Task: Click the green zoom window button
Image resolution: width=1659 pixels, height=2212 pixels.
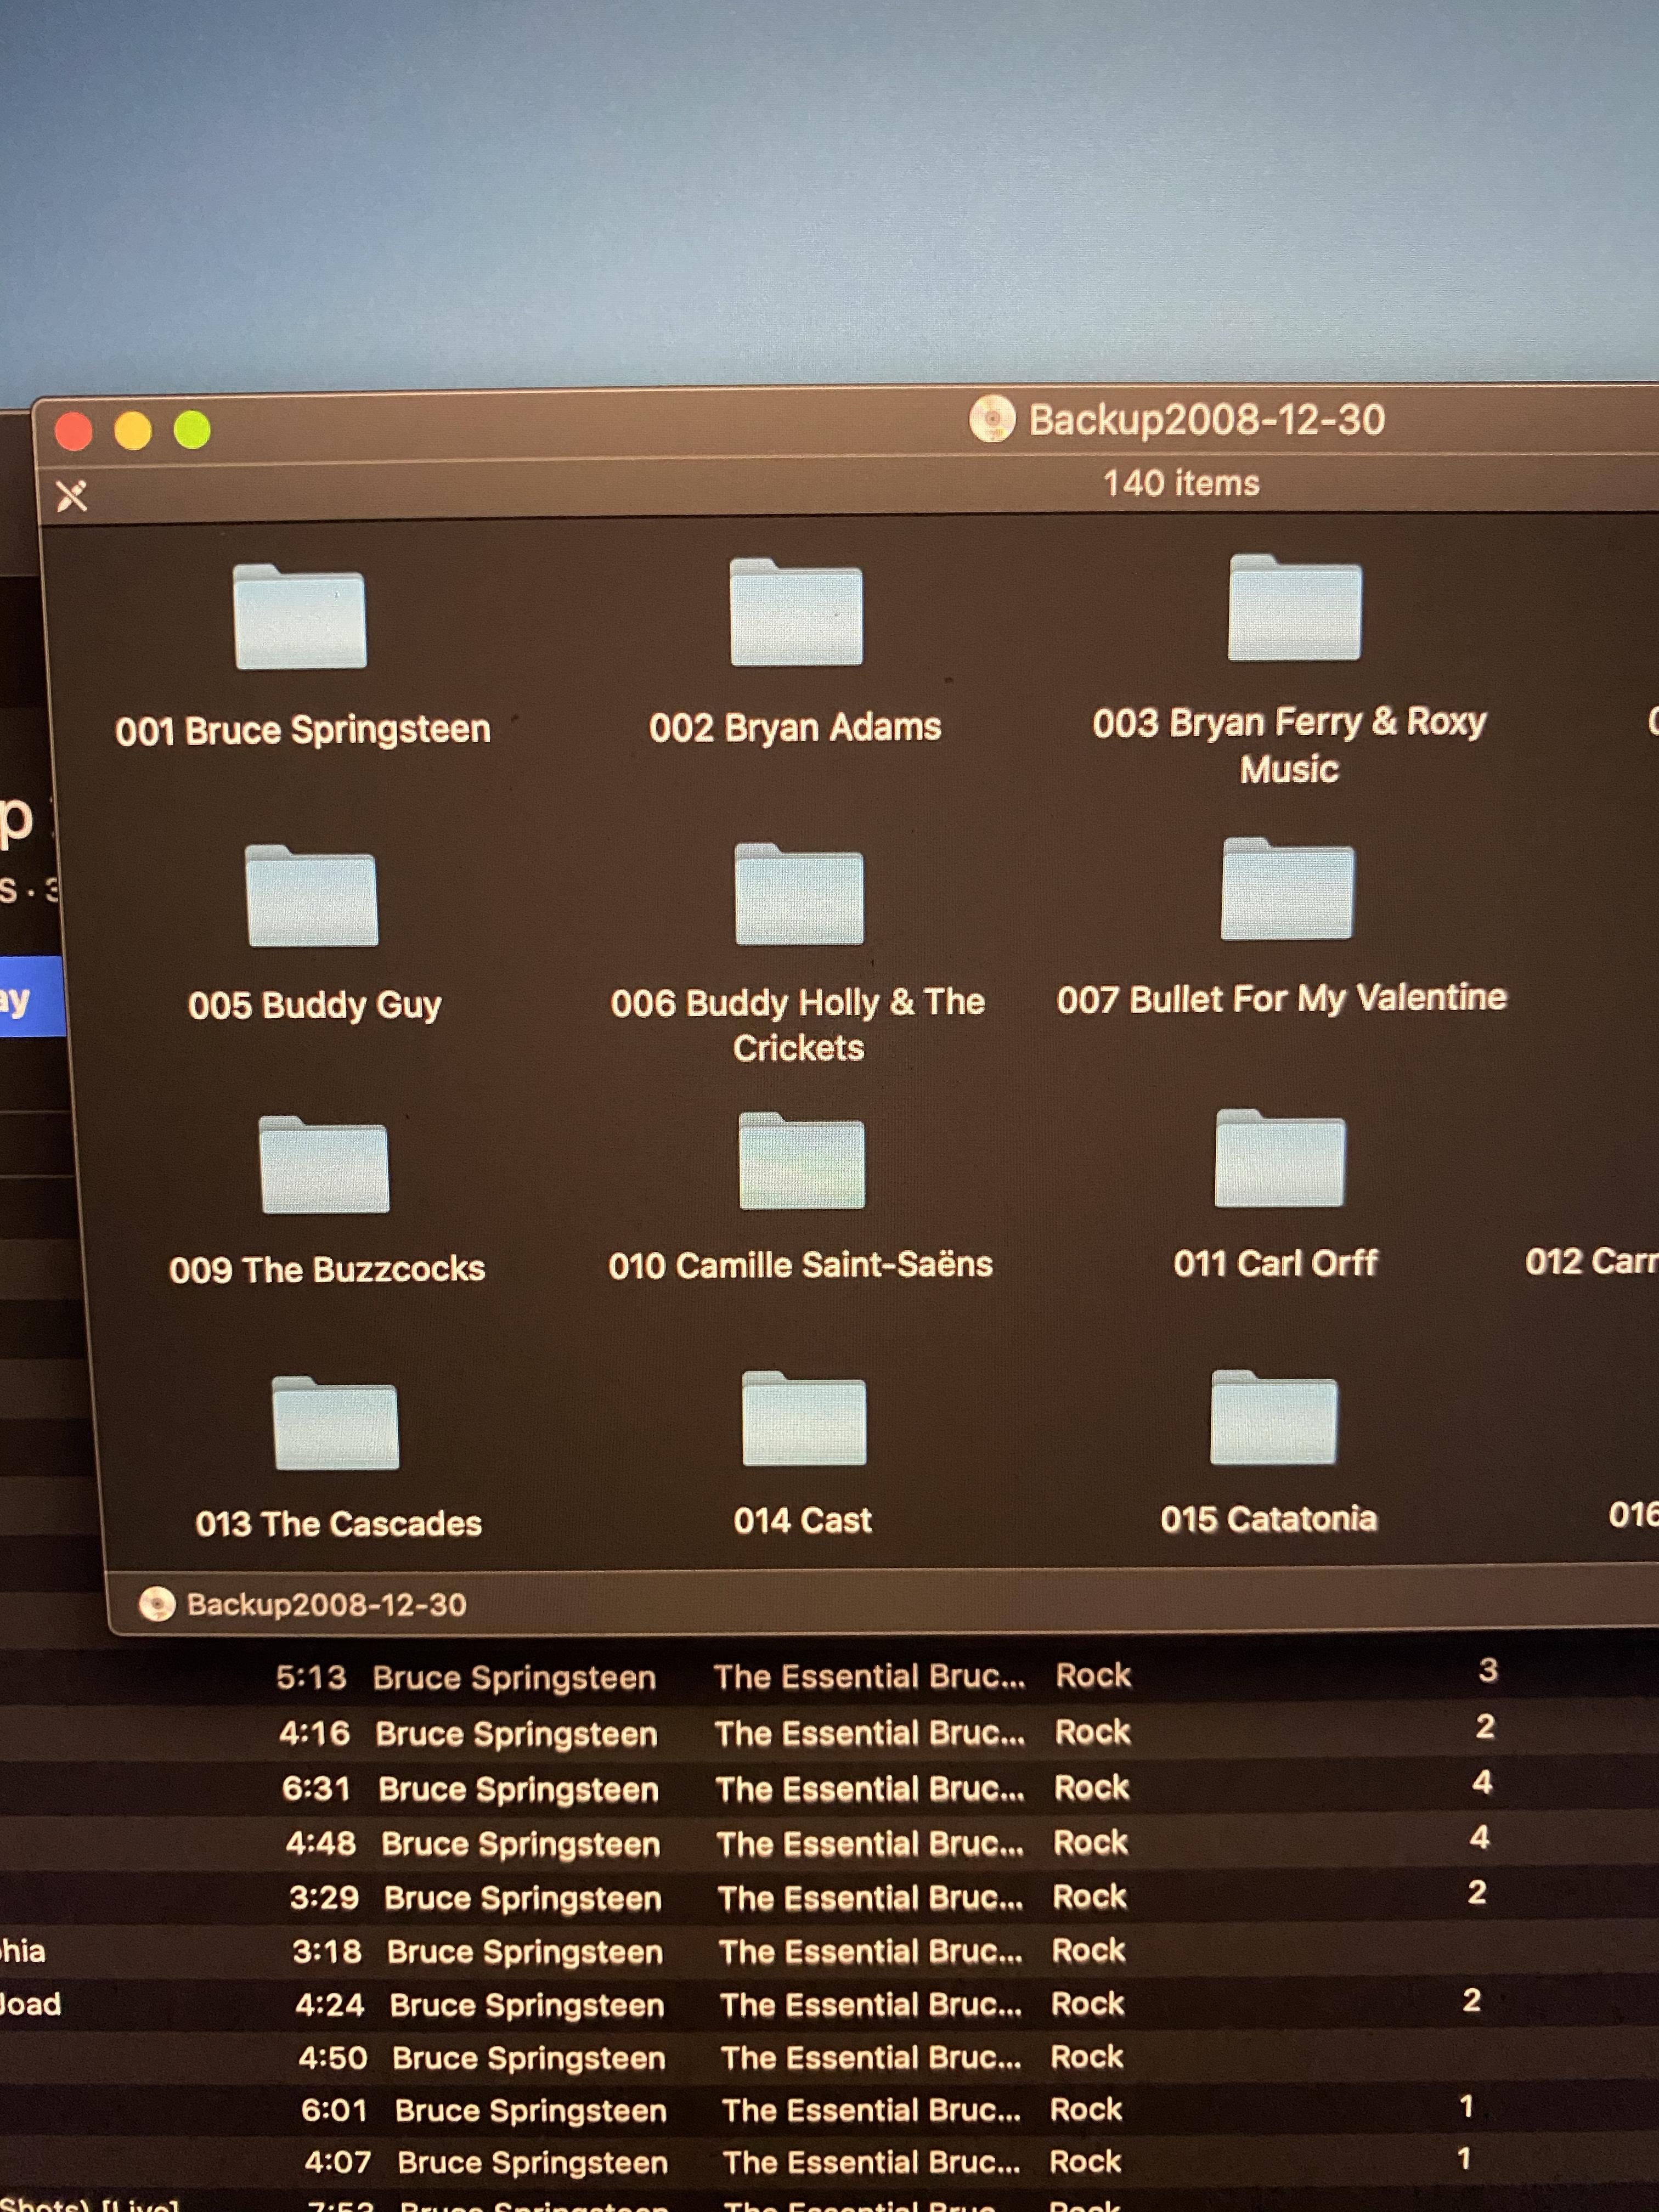Action: [192, 431]
